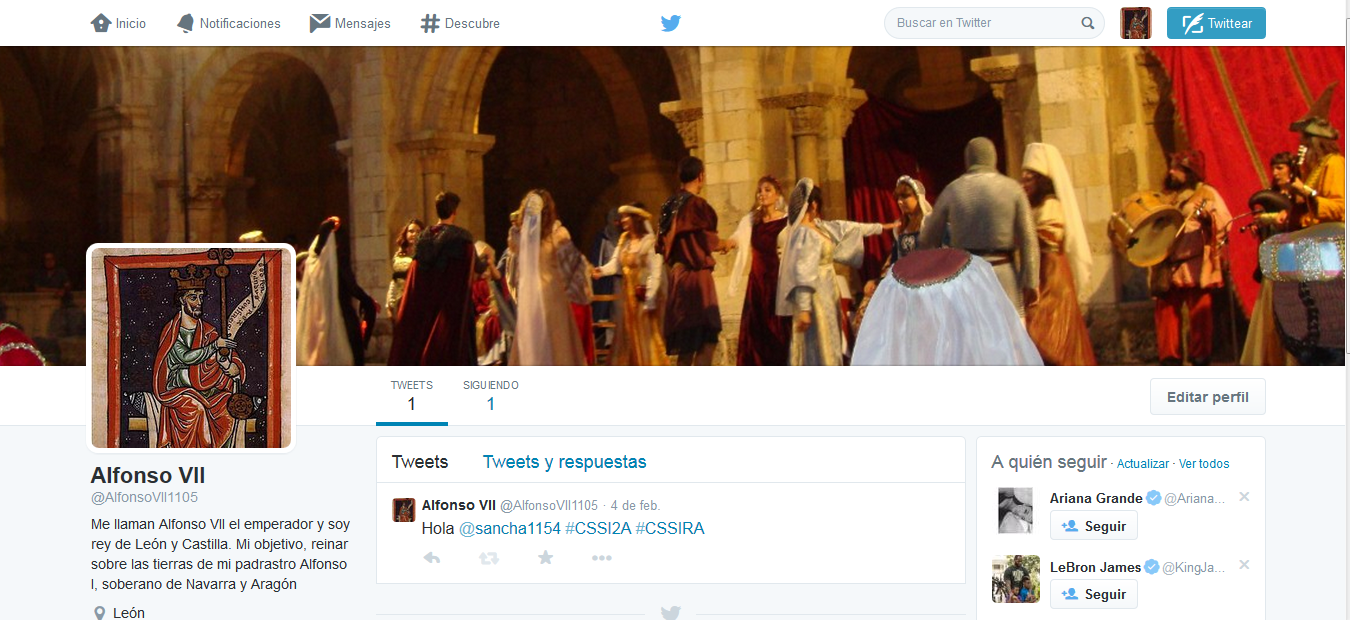Viewport: 1350px width, 620px height.
Task: Click the profile bio text
Action: pos(219,554)
